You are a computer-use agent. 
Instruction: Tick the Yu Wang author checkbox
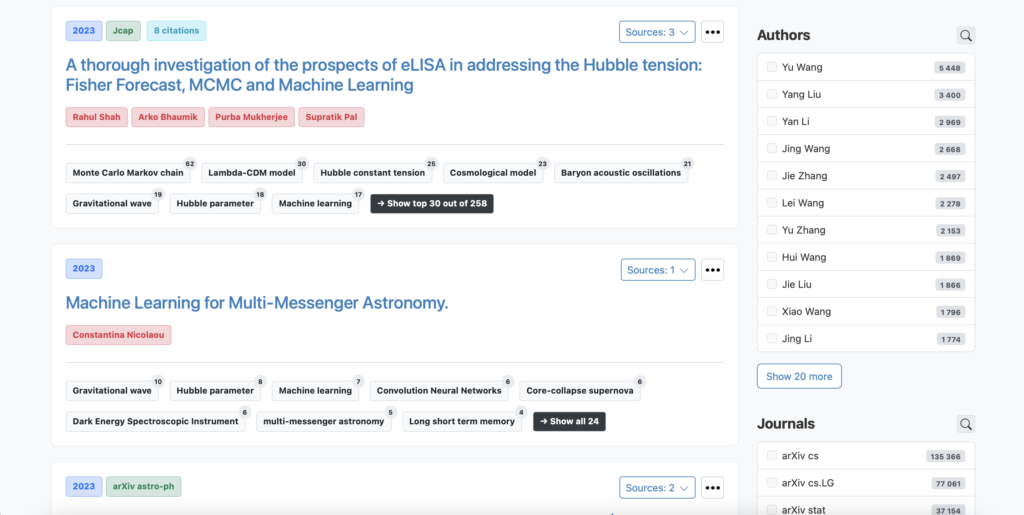click(x=772, y=67)
